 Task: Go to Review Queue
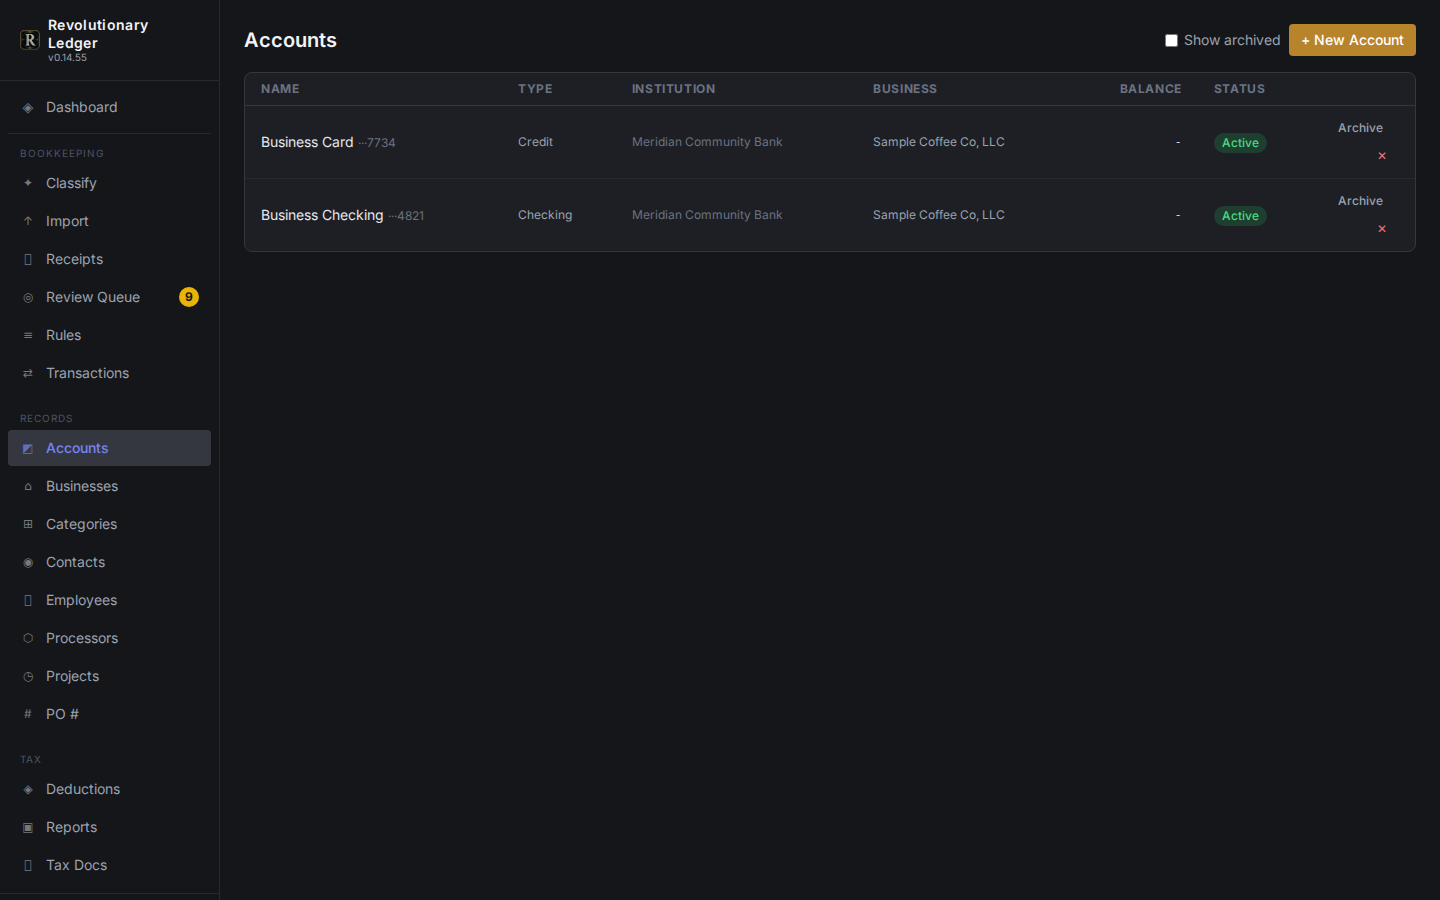pyautogui.click(x=109, y=298)
